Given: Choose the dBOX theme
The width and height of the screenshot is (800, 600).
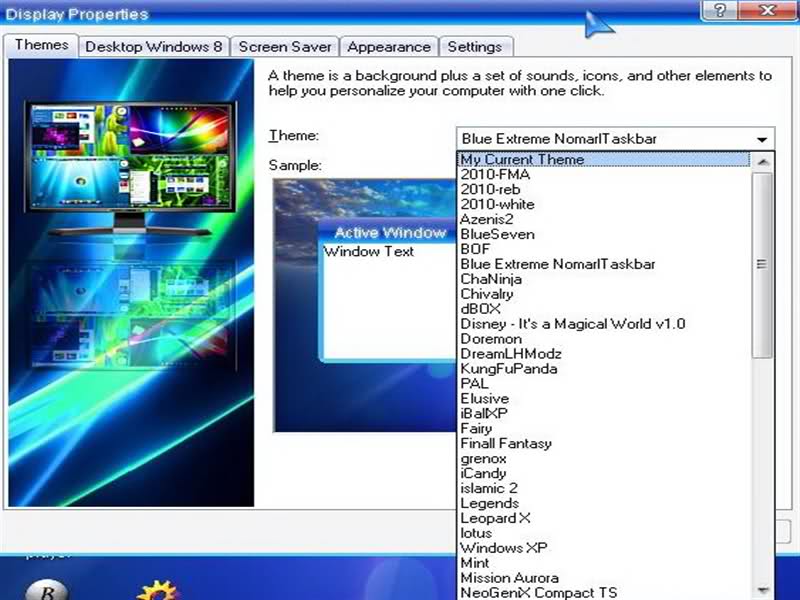Looking at the screenshot, I should [x=605, y=309].
